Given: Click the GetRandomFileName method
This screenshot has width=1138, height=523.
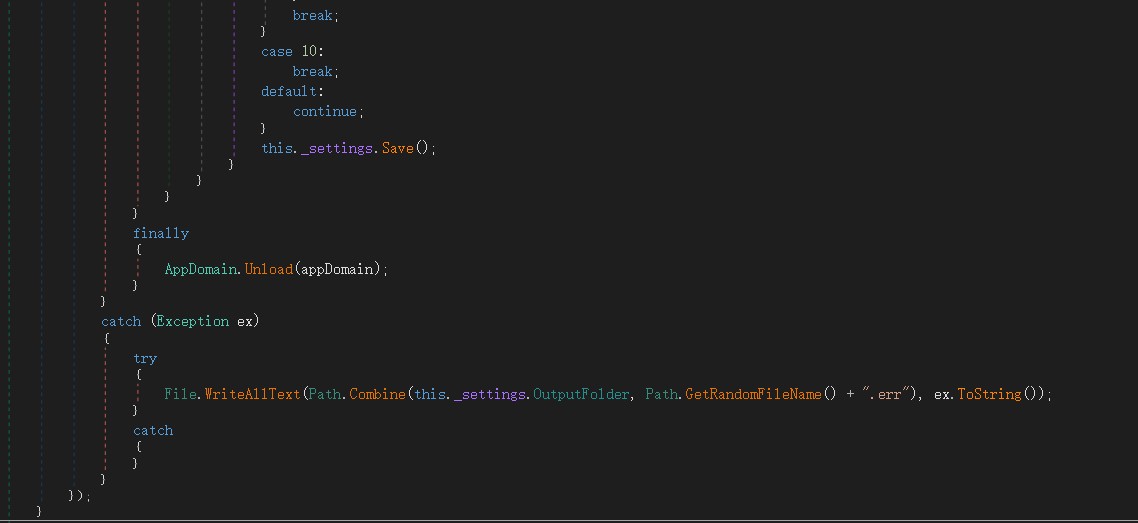Looking at the screenshot, I should pyautogui.click(x=753, y=394).
